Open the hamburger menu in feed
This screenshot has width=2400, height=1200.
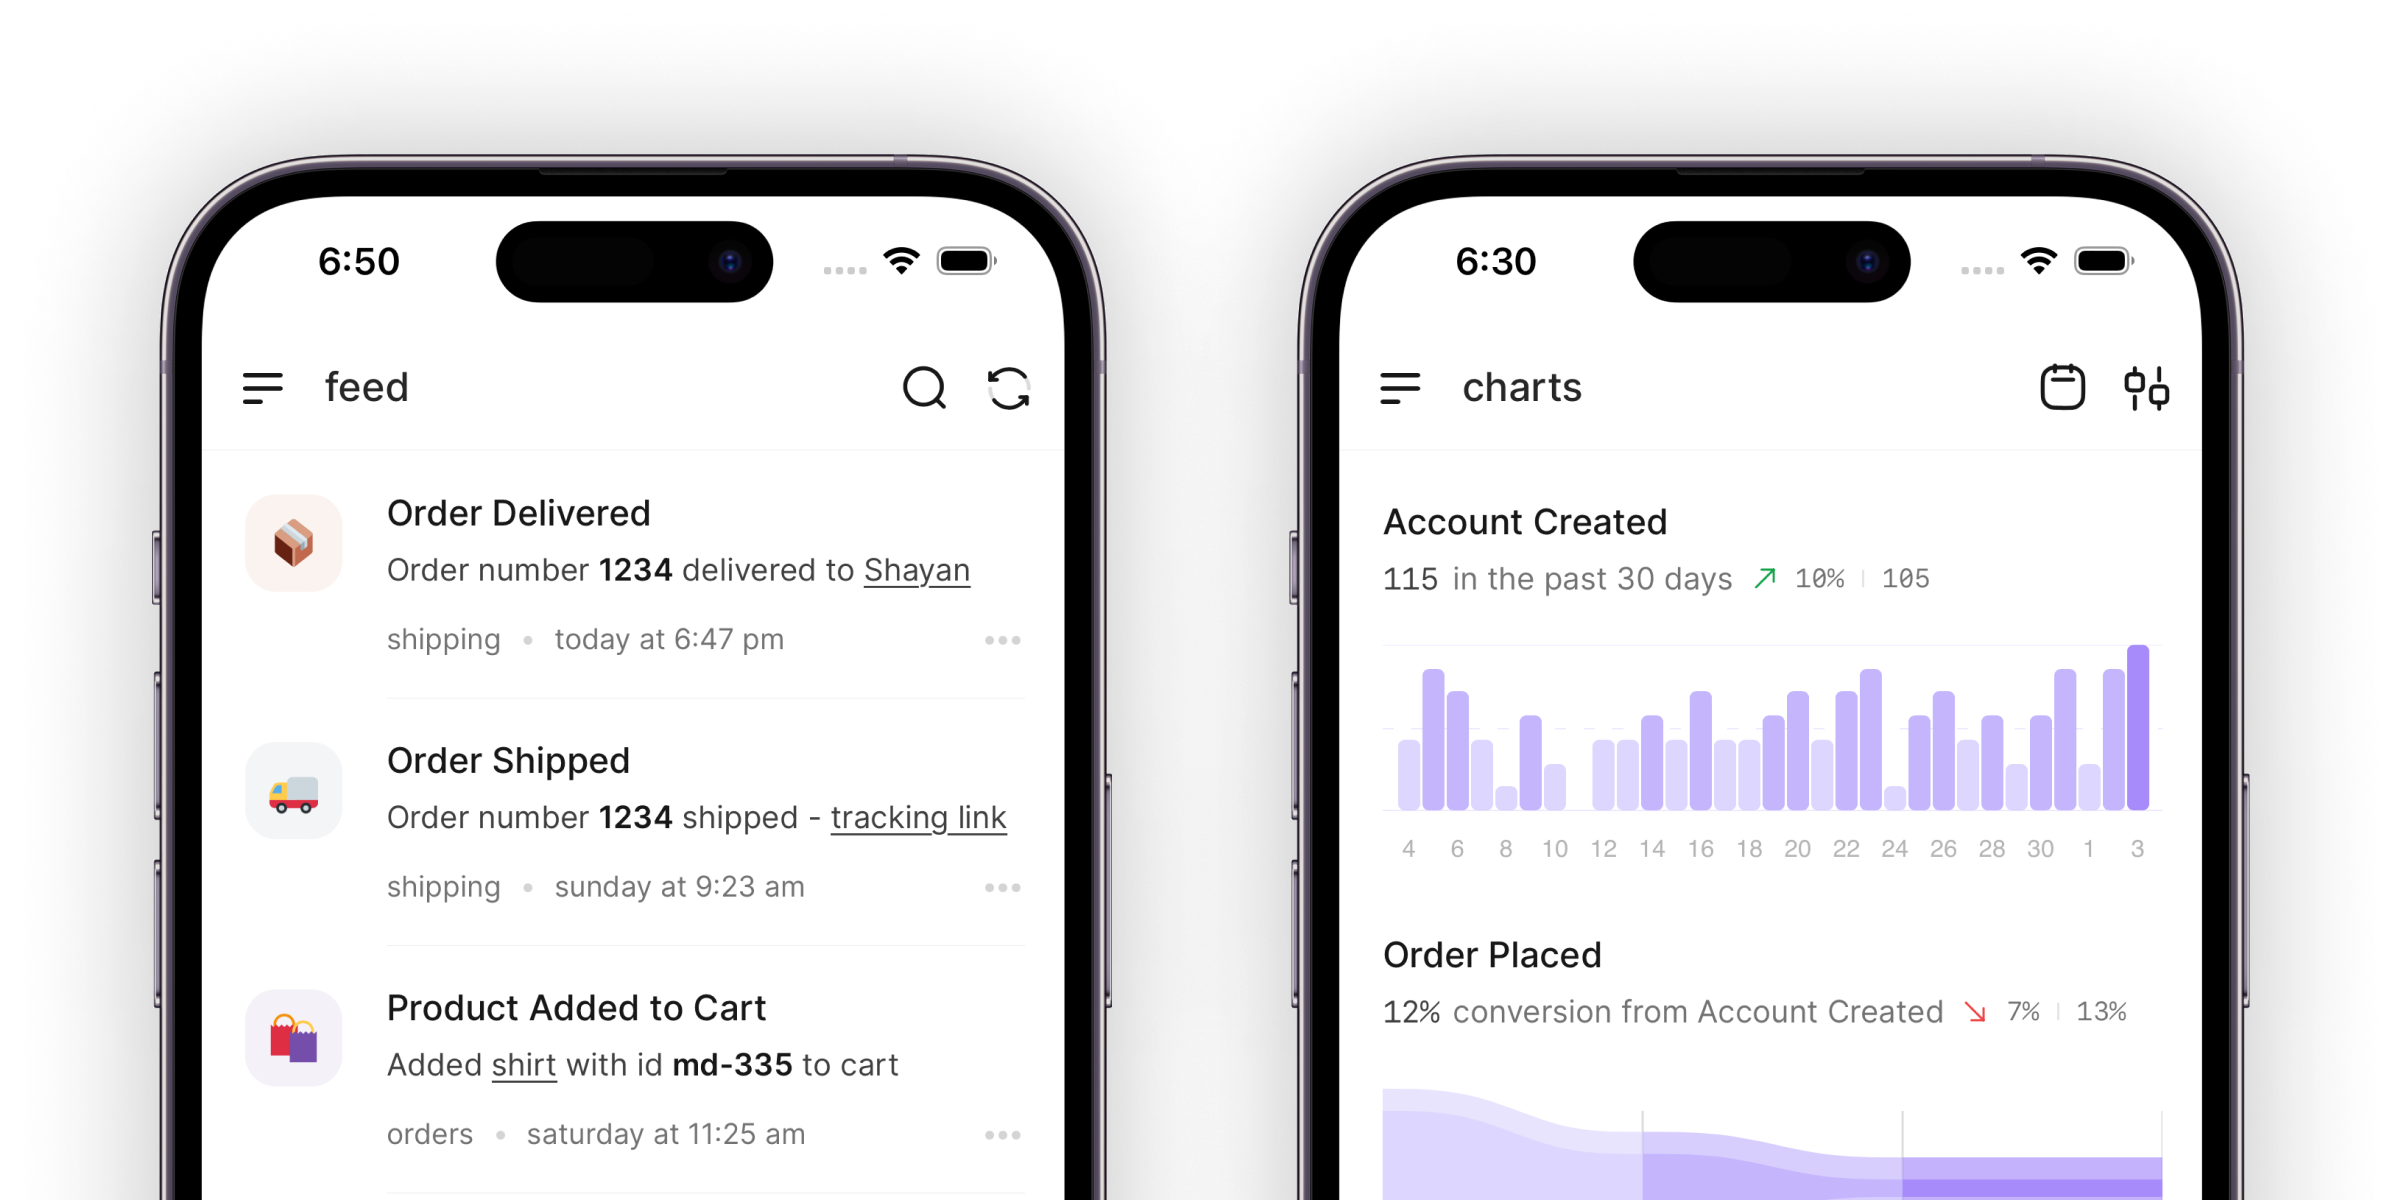tap(263, 386)
